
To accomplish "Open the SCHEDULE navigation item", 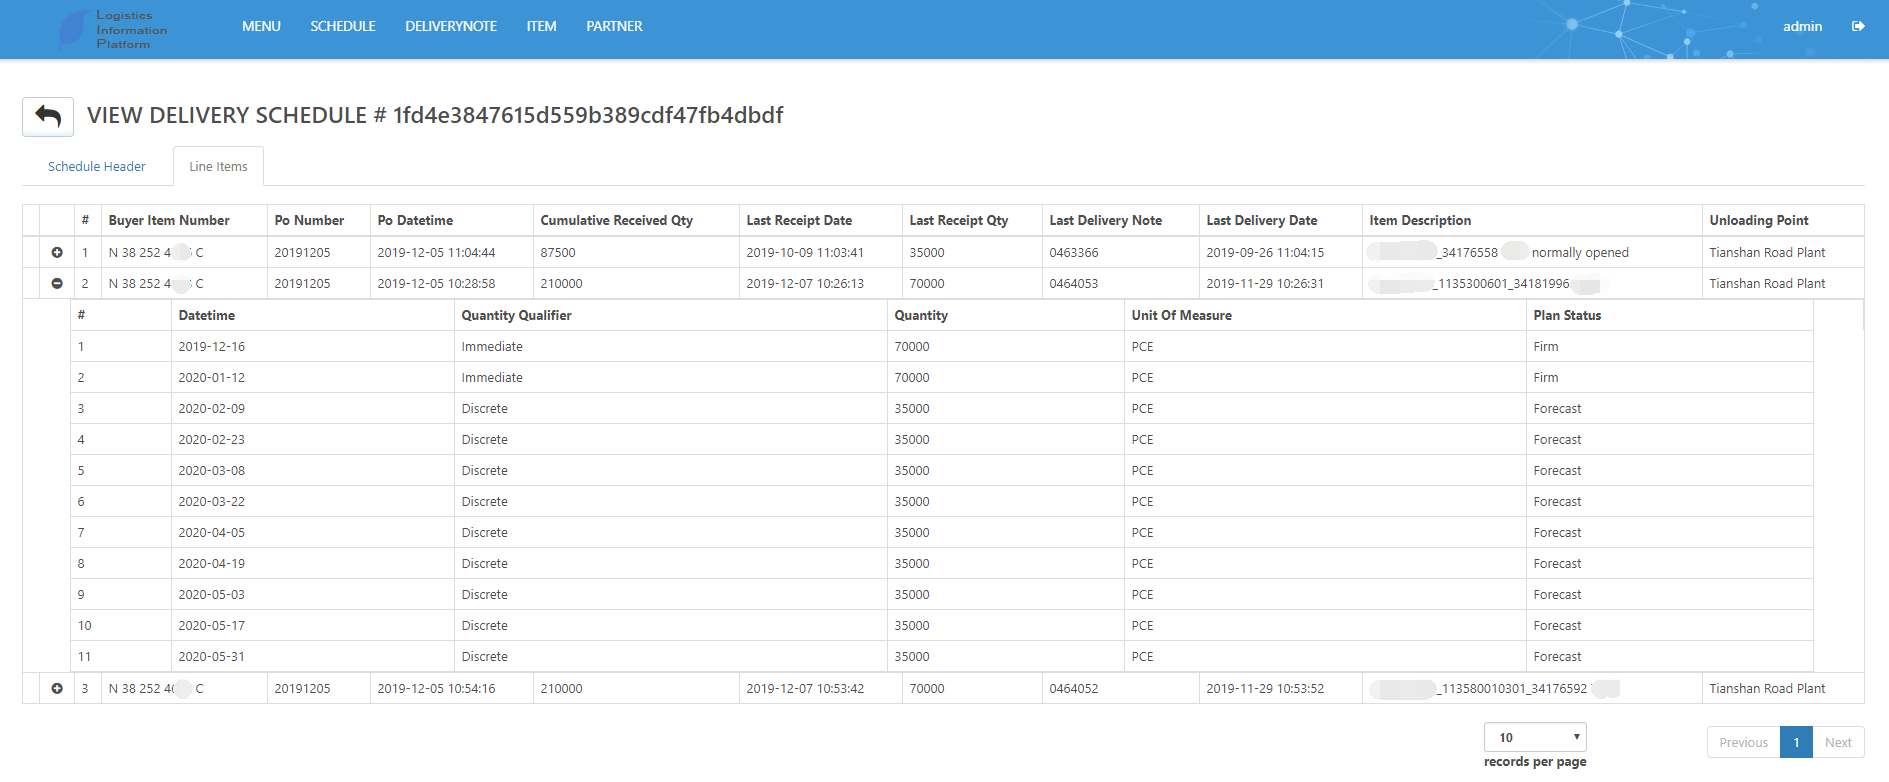I will click(343, 26).
